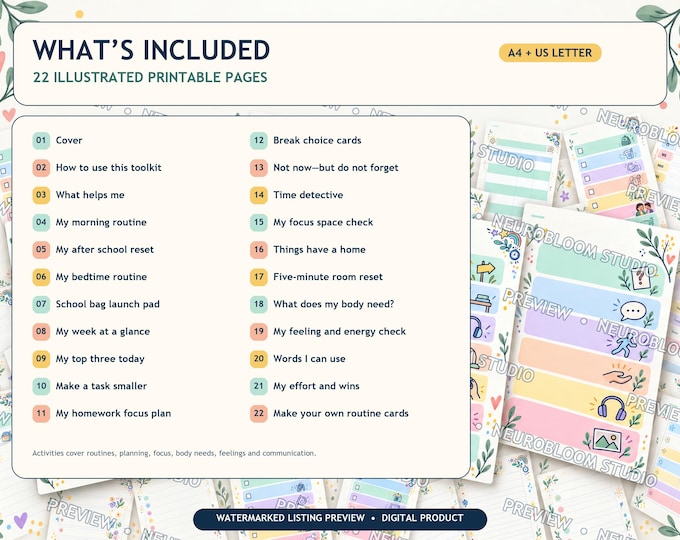
Task: Select the Time detective text
Action: (x=308, y=195)
